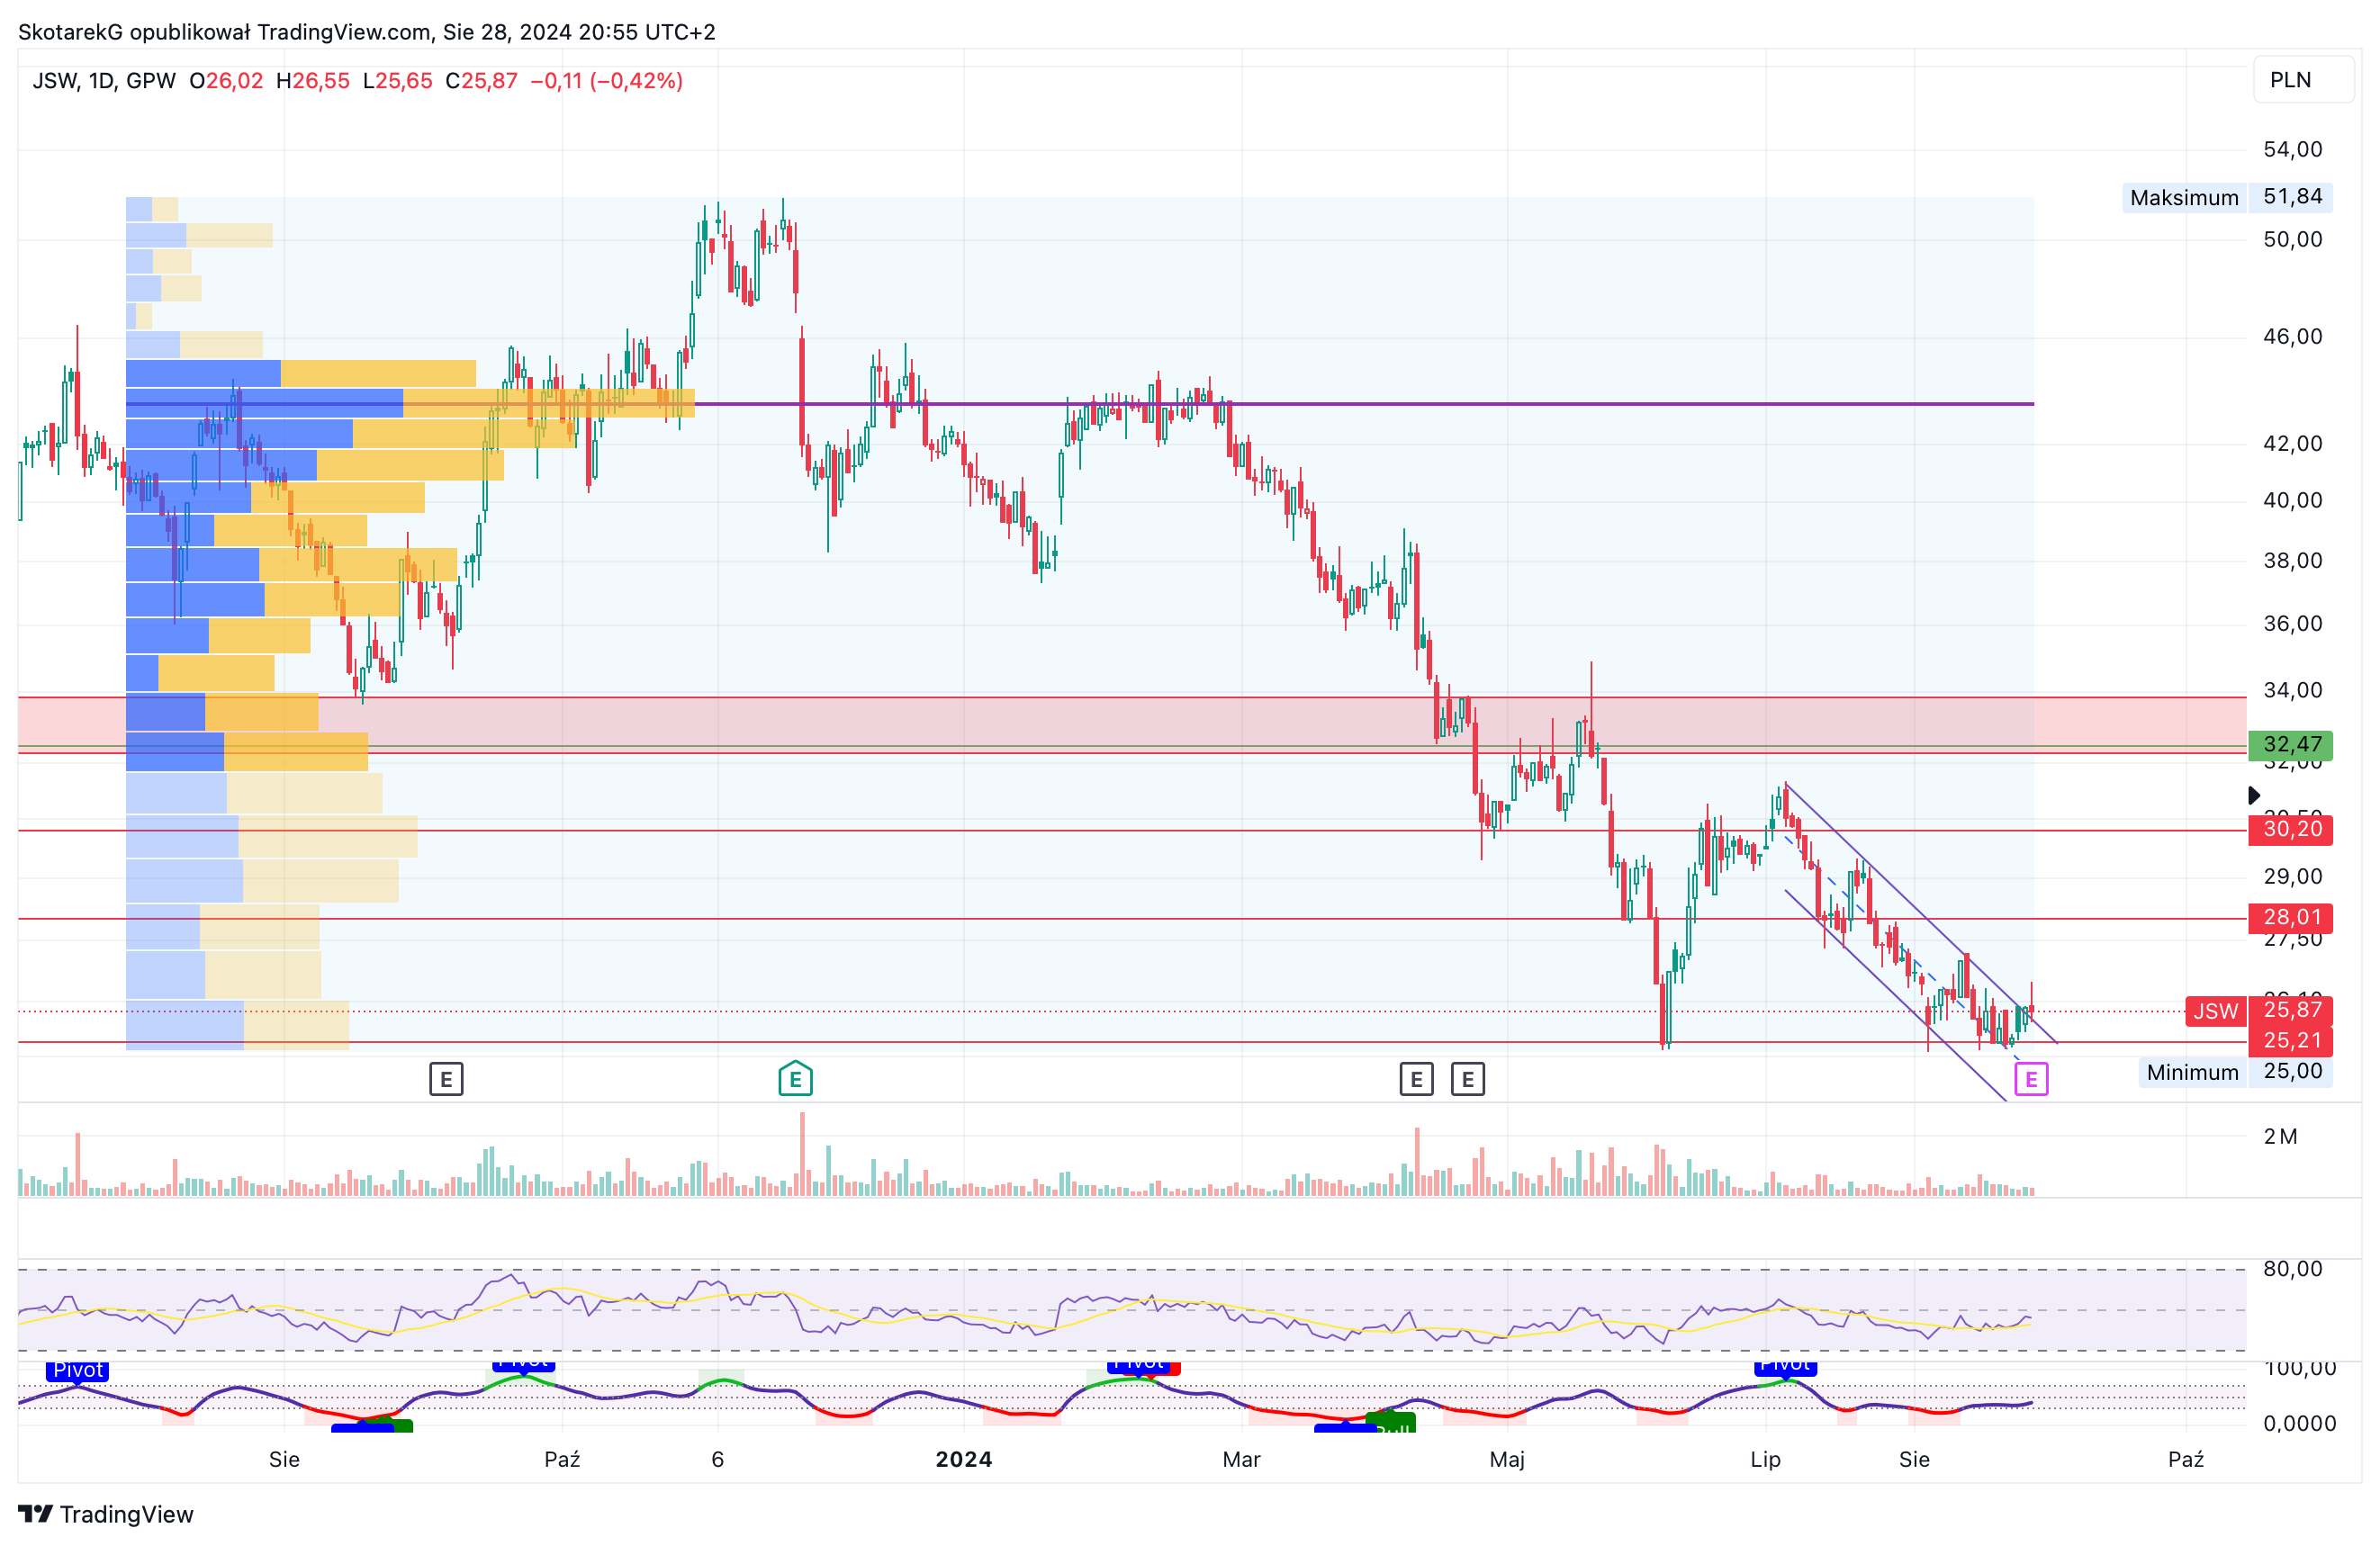The image size is (2380, 1546).
Task: Click the 46,00 price axis label
Action: click(2292, 337)
